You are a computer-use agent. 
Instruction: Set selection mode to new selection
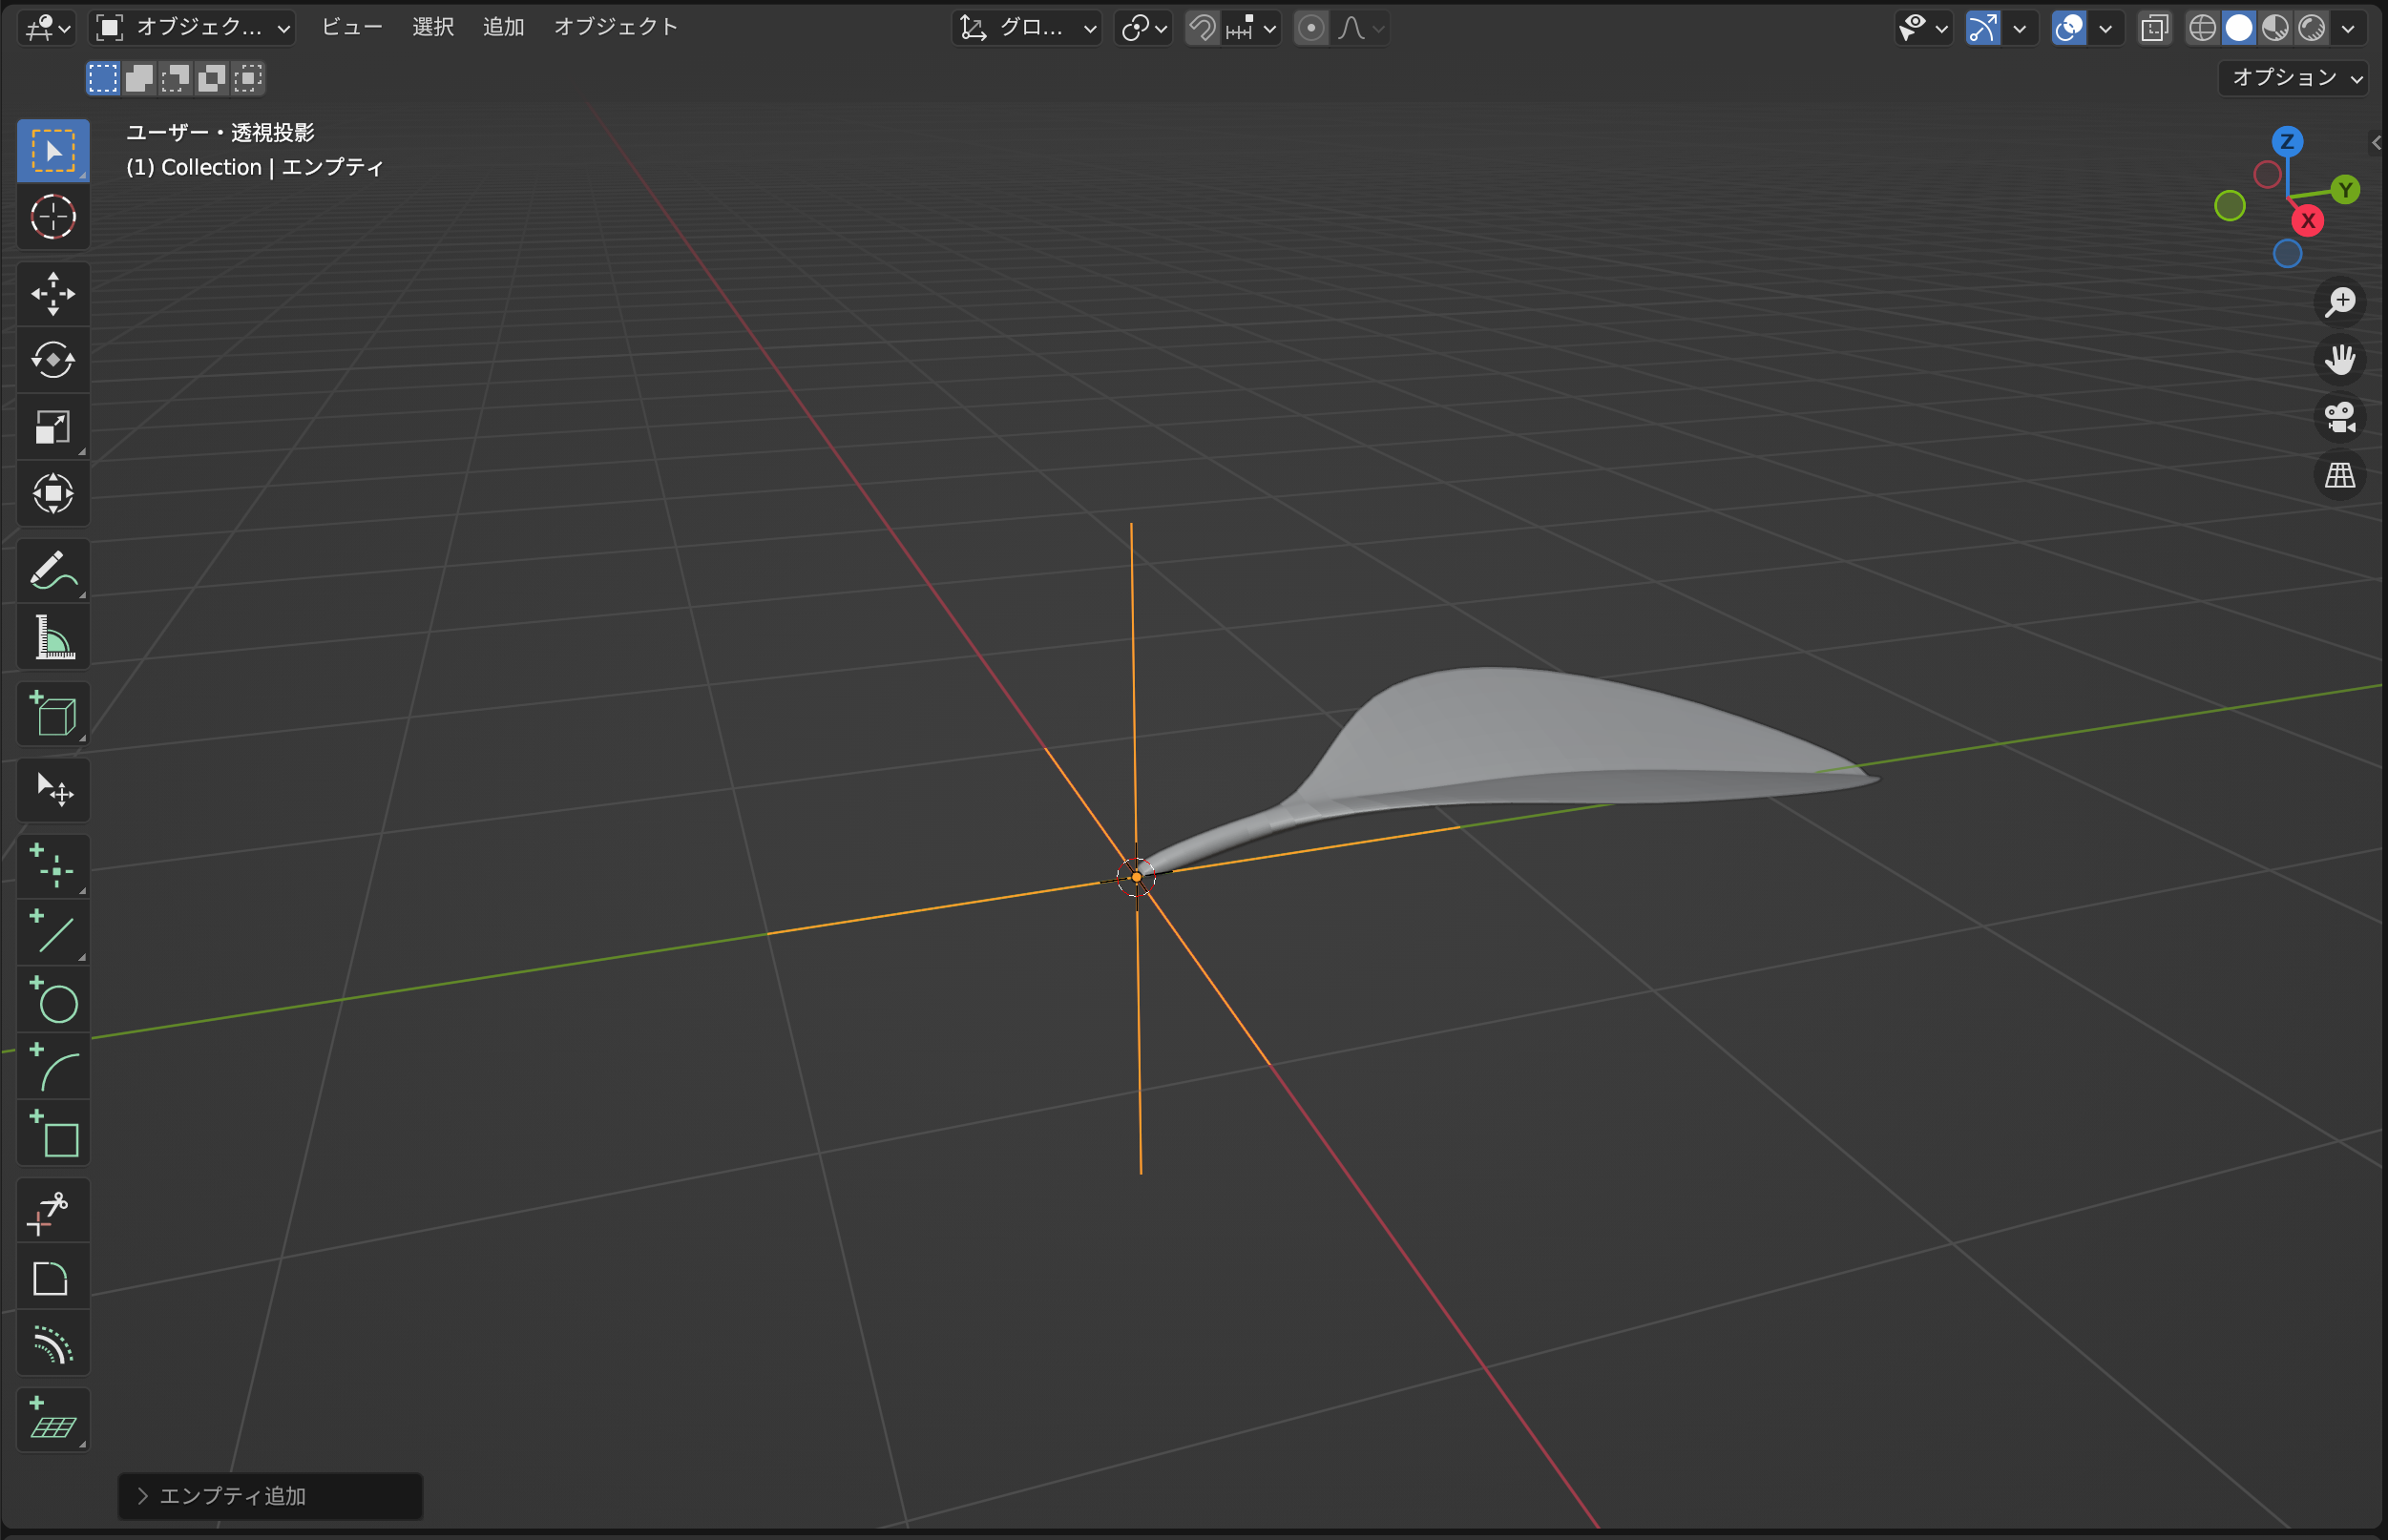[103, 78]
